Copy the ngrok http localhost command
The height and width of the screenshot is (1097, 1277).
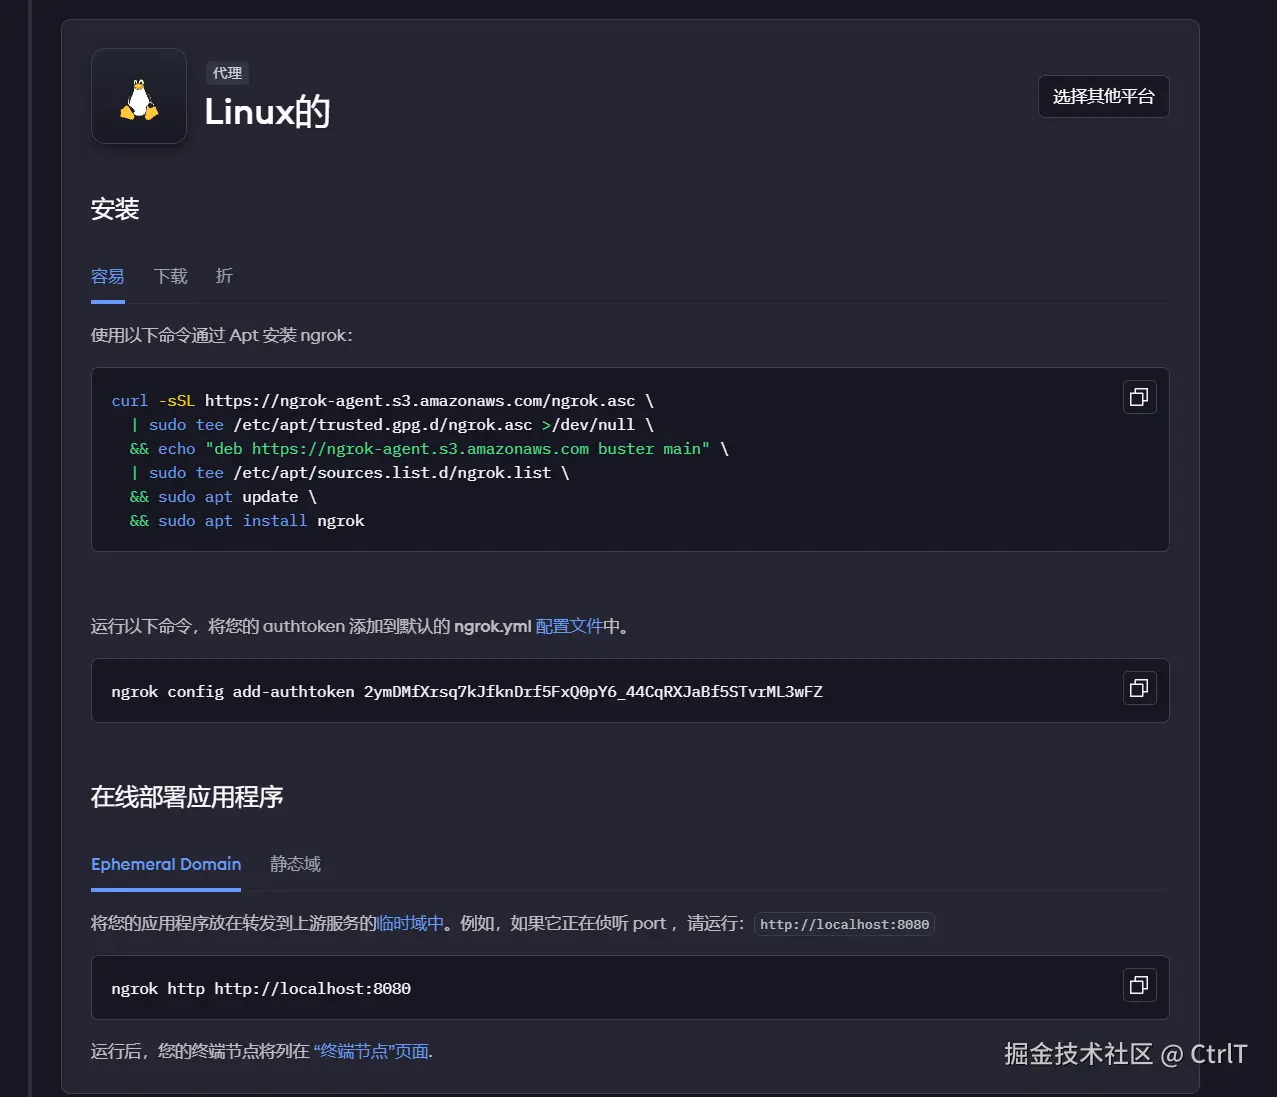coord(1139,985)
